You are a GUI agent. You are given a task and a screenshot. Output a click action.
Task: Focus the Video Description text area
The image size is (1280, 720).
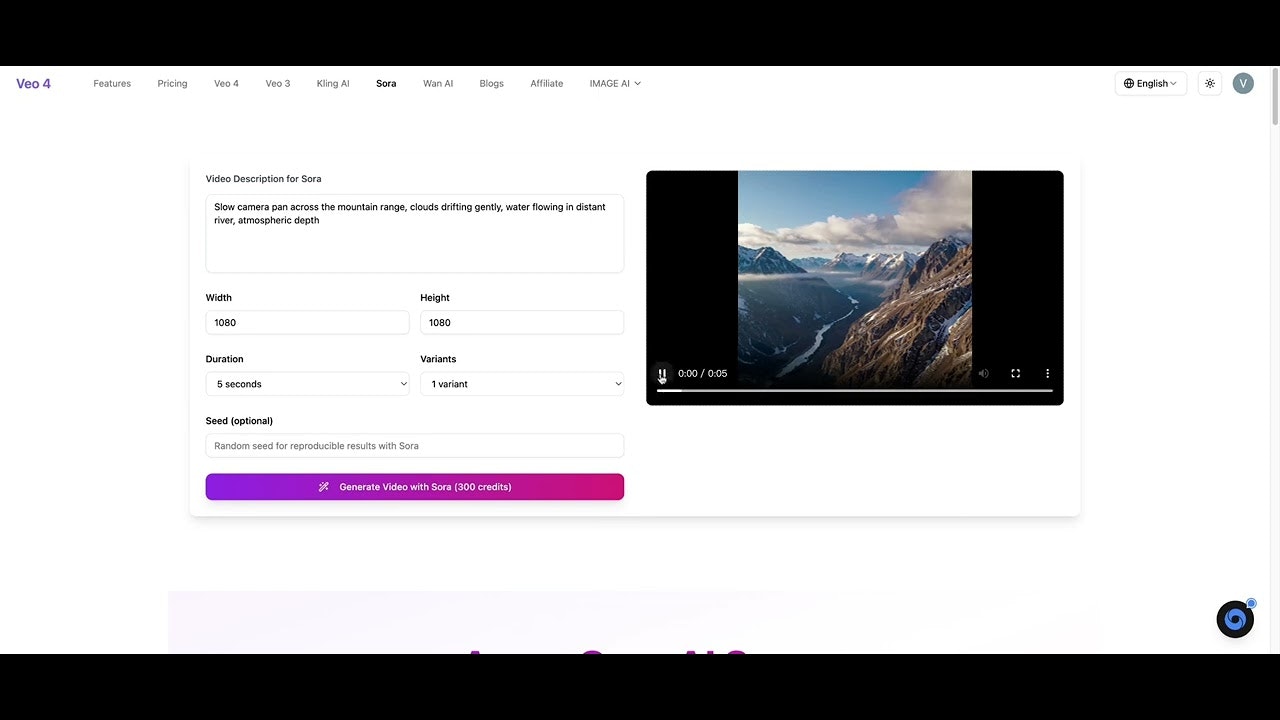(415, 233)
